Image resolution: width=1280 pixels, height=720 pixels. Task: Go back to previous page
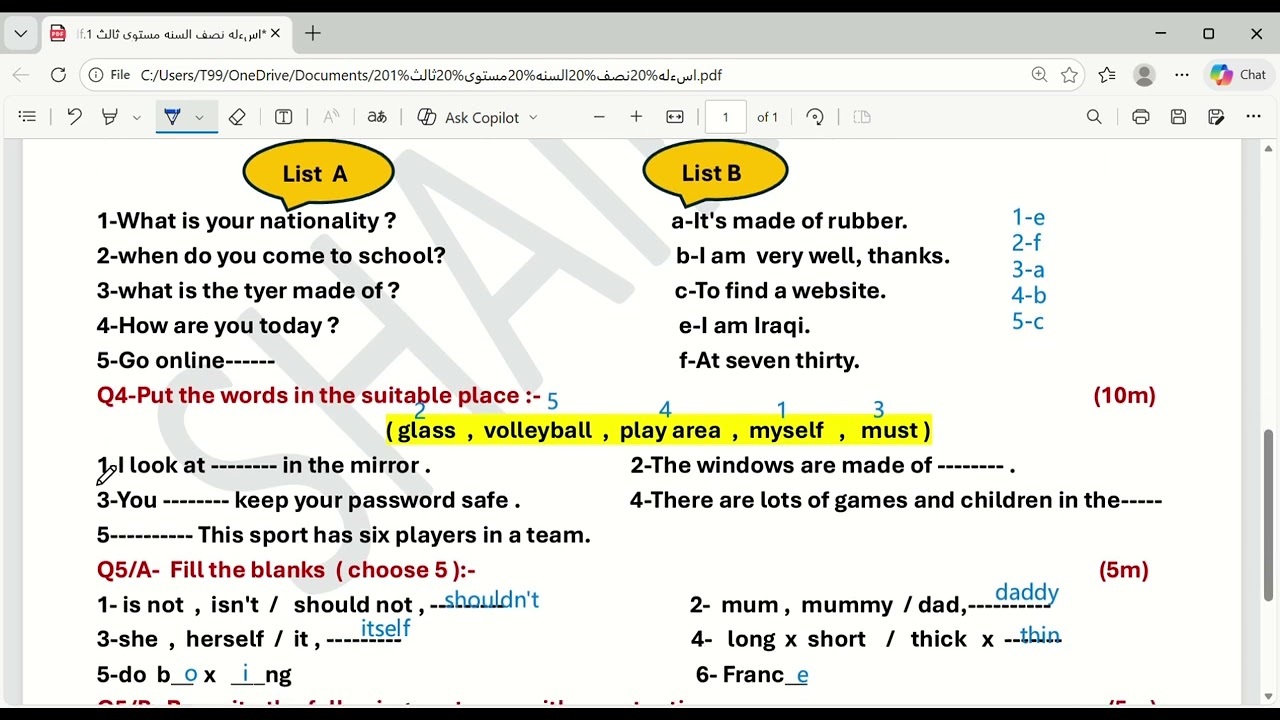tap(21, 75)
